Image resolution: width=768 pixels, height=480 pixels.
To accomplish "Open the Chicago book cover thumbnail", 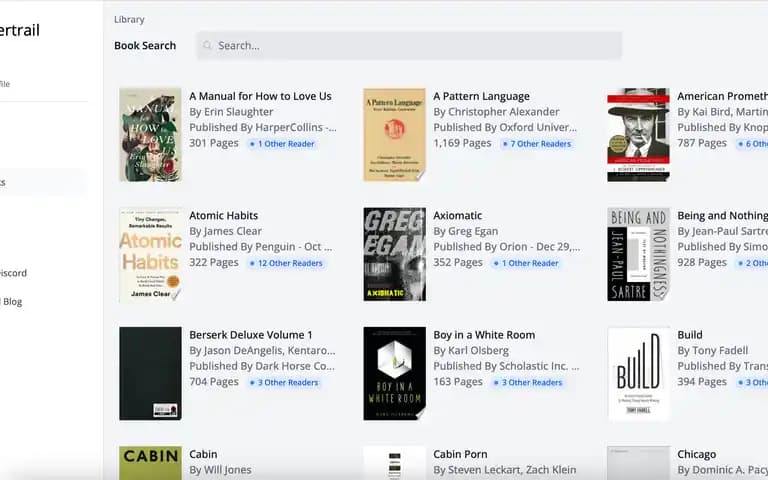I will click(x=638, y=463).
